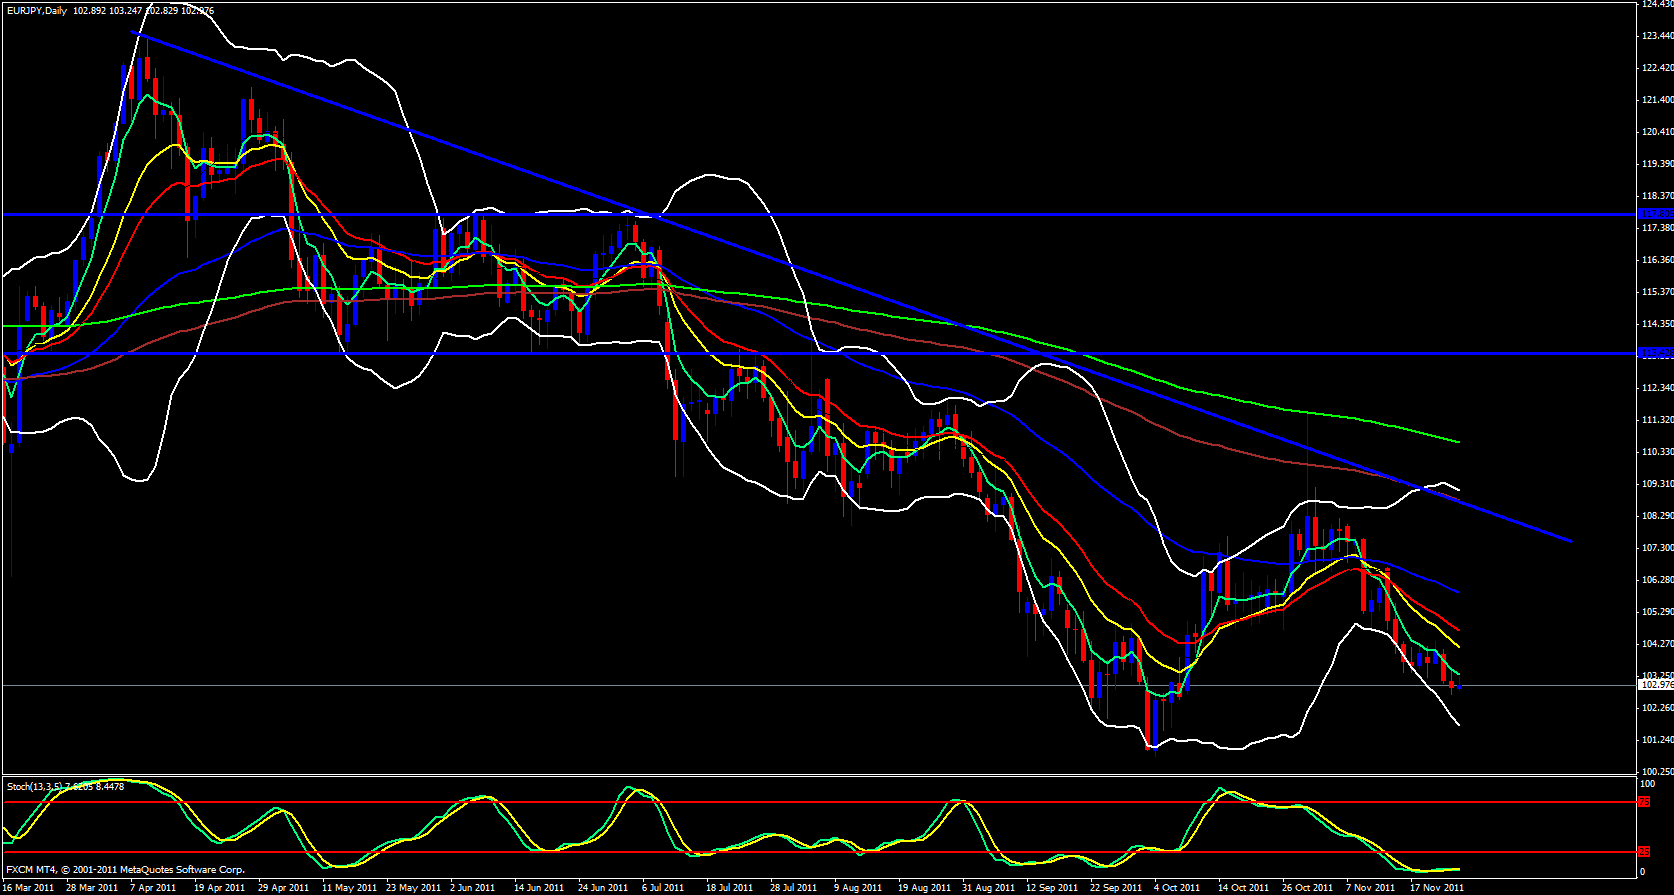Click the 120.410 price scale label
1674x895 pixels.
[x=1656, y=132]
